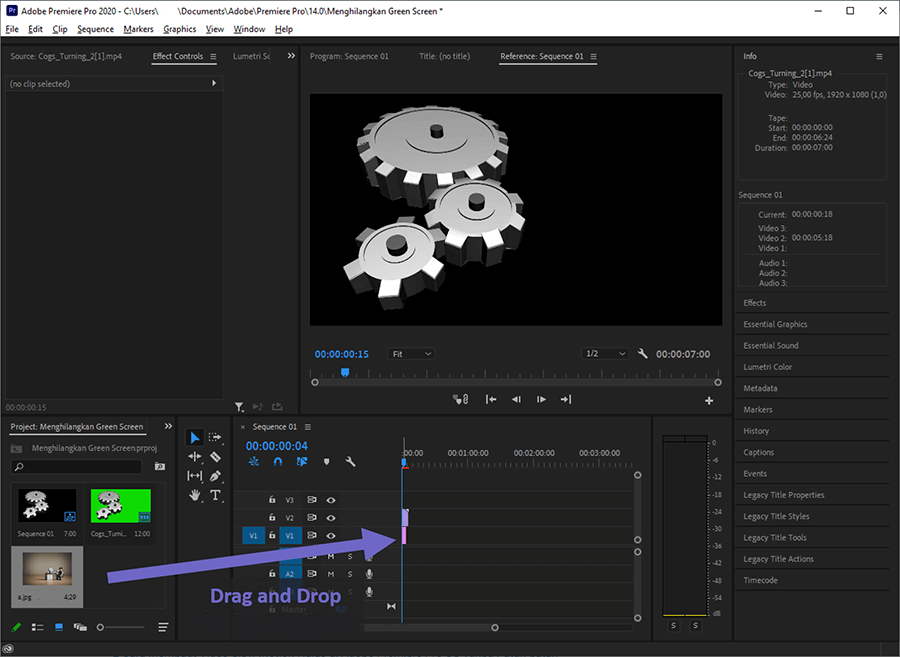Step forward one frame in monitor
This screenshot has width=900, height=657.
(x=541, y=399)
